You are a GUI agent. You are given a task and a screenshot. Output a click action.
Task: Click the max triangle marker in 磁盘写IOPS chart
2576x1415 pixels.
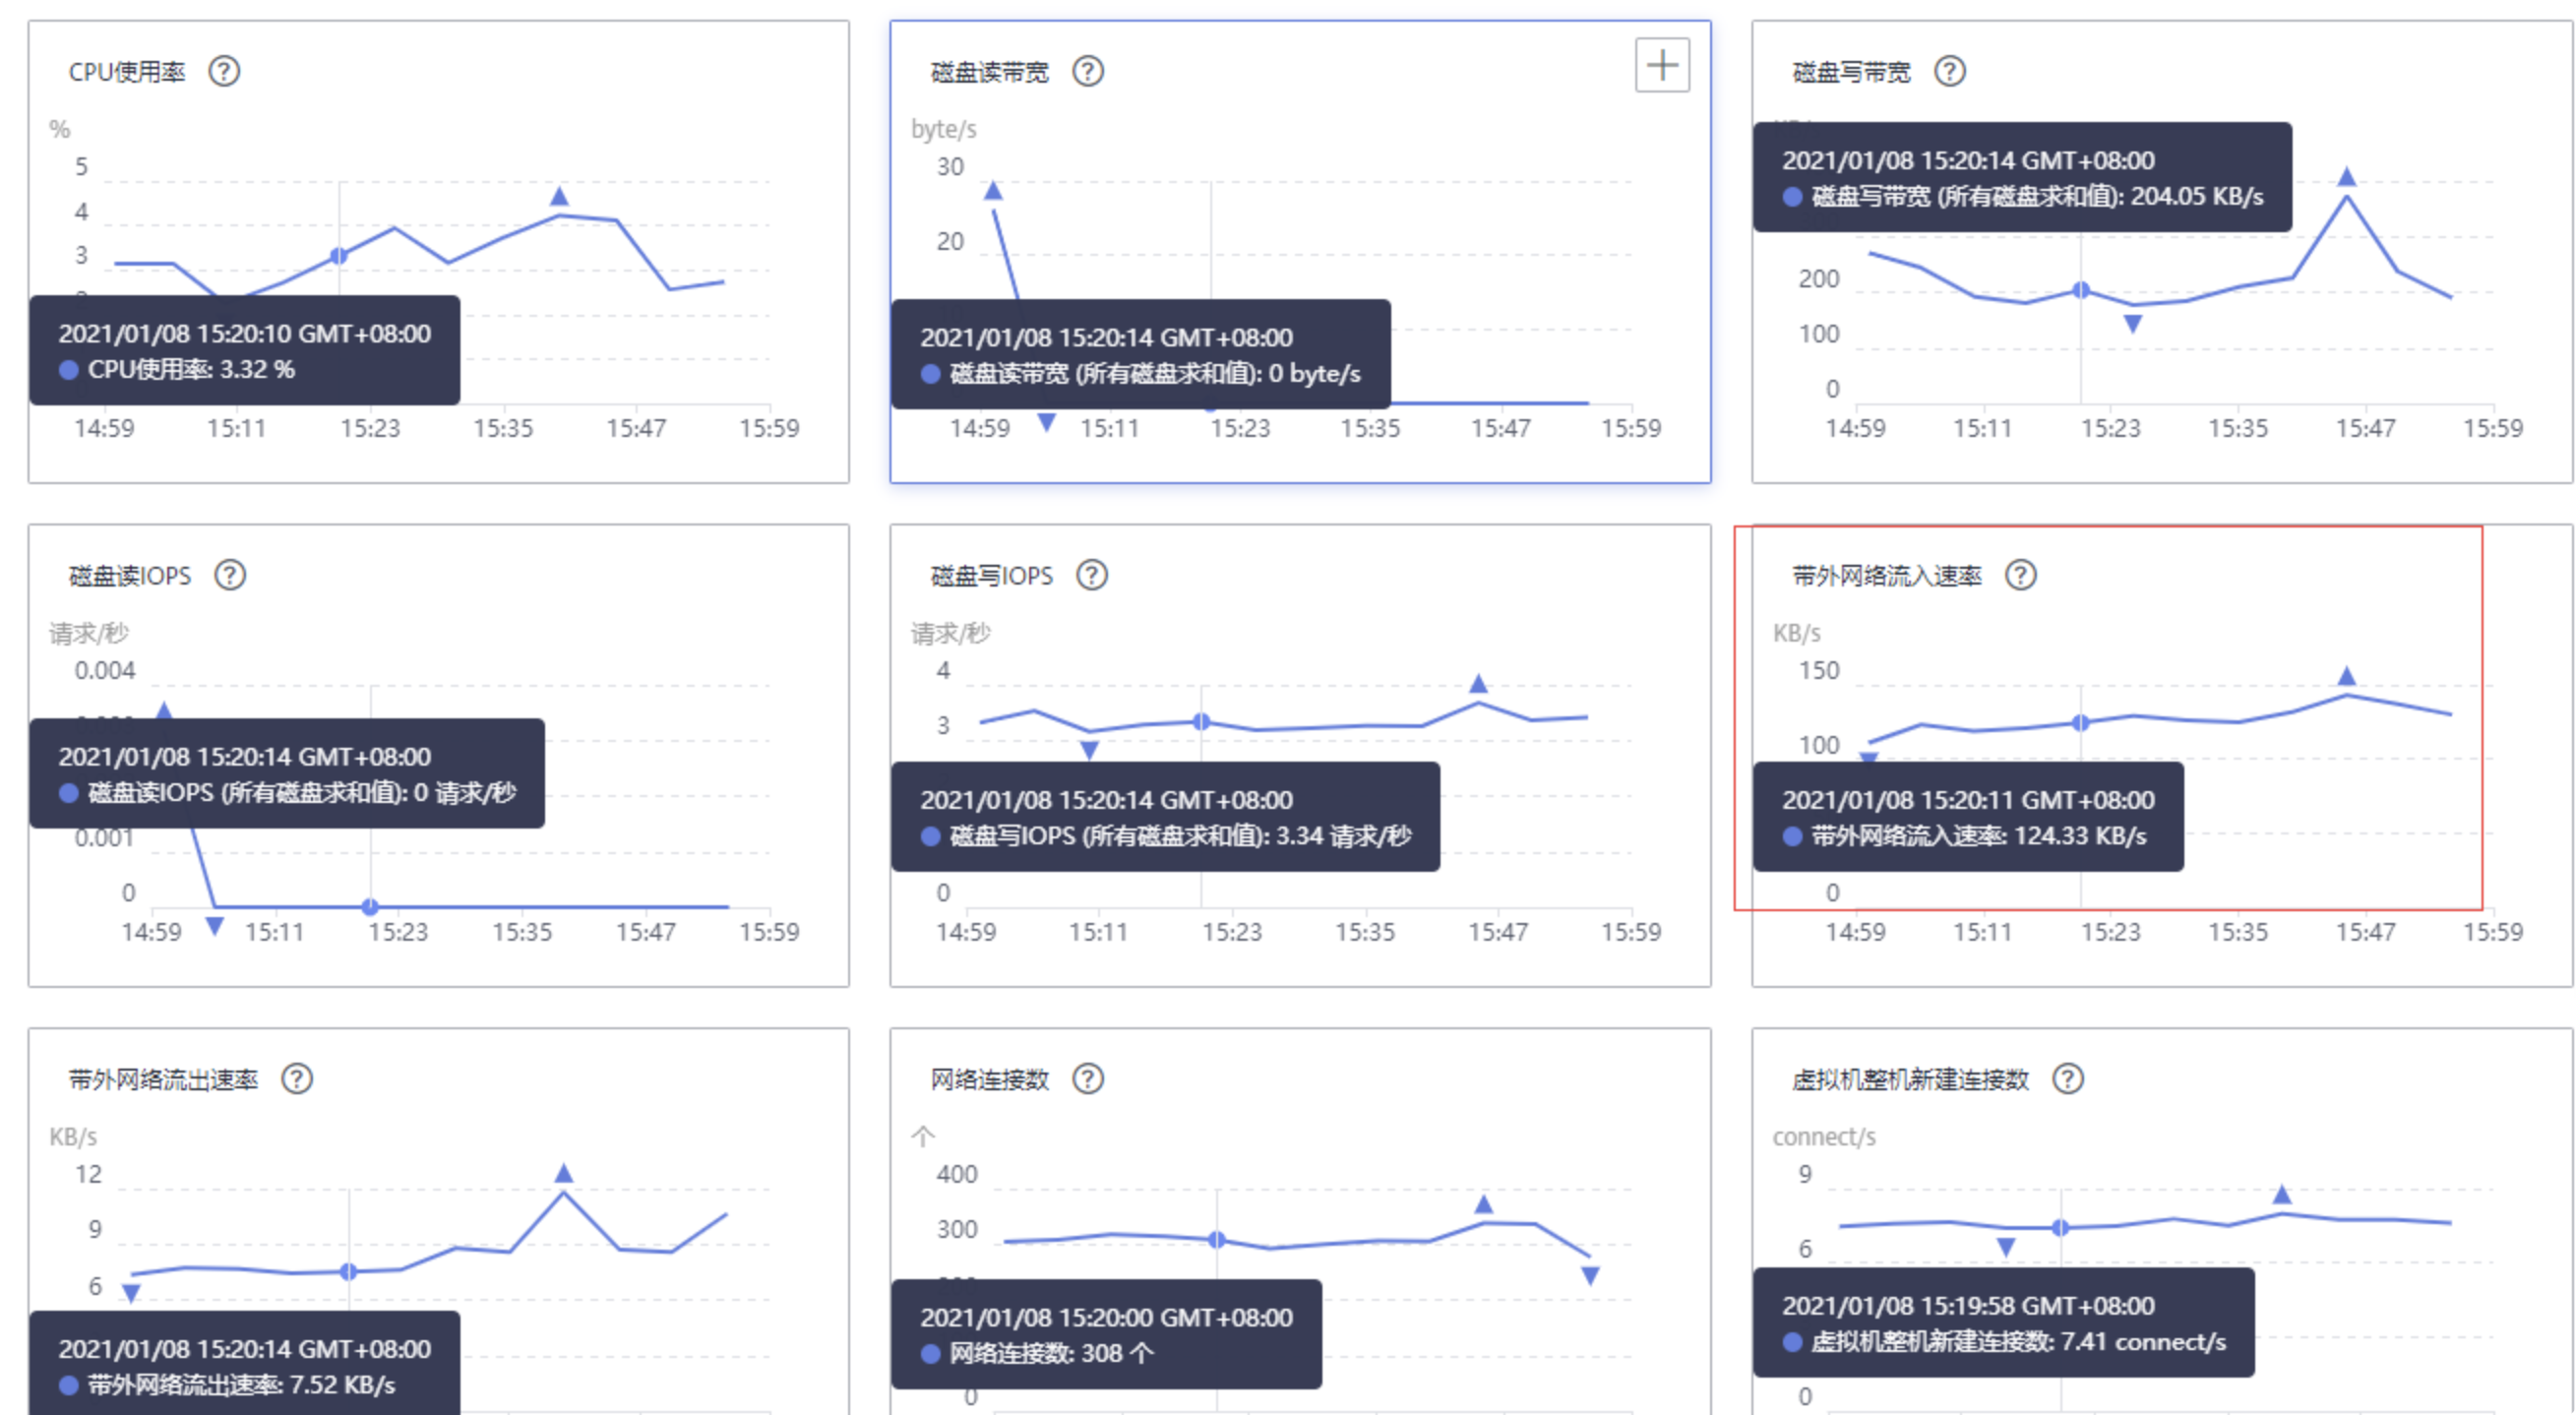tap(1478, 684)
